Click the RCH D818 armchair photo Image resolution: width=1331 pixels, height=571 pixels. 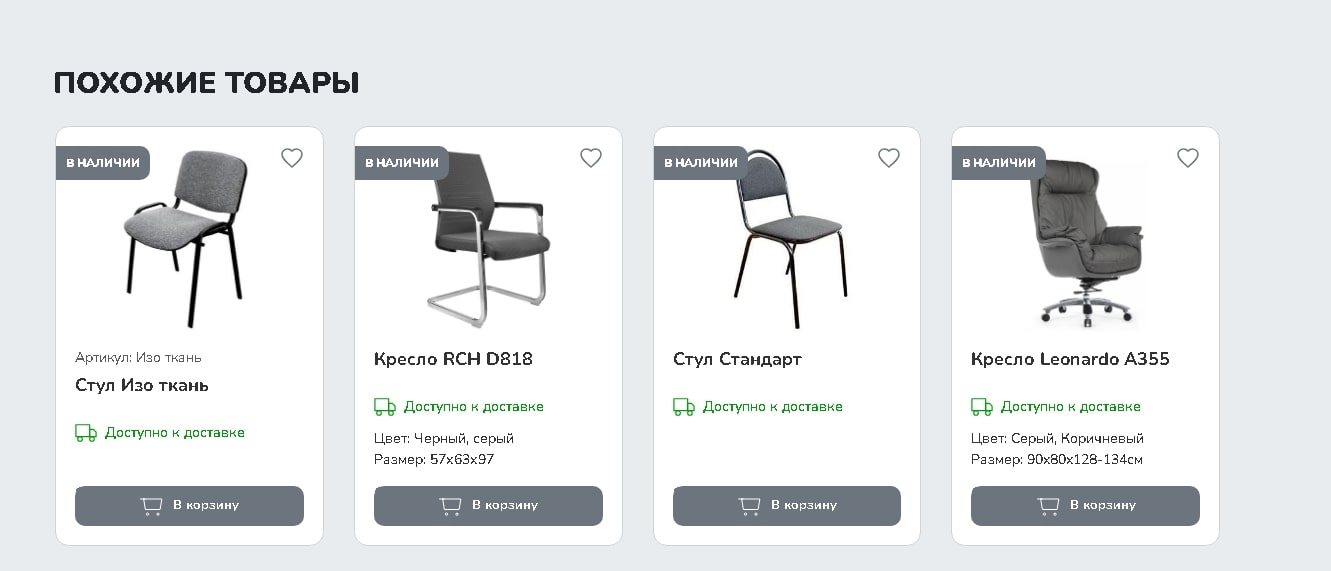pos(487,238)
